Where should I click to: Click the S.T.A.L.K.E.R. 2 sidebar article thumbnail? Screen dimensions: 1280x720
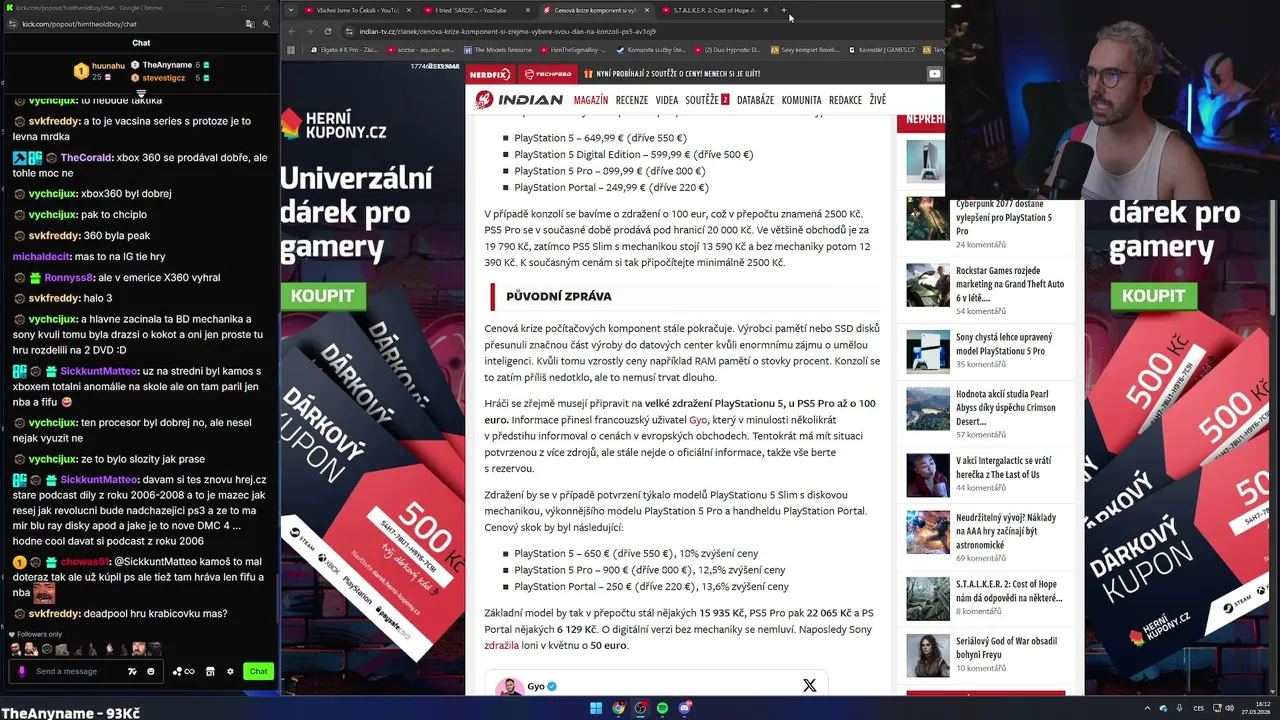click(x=928, y=599)
